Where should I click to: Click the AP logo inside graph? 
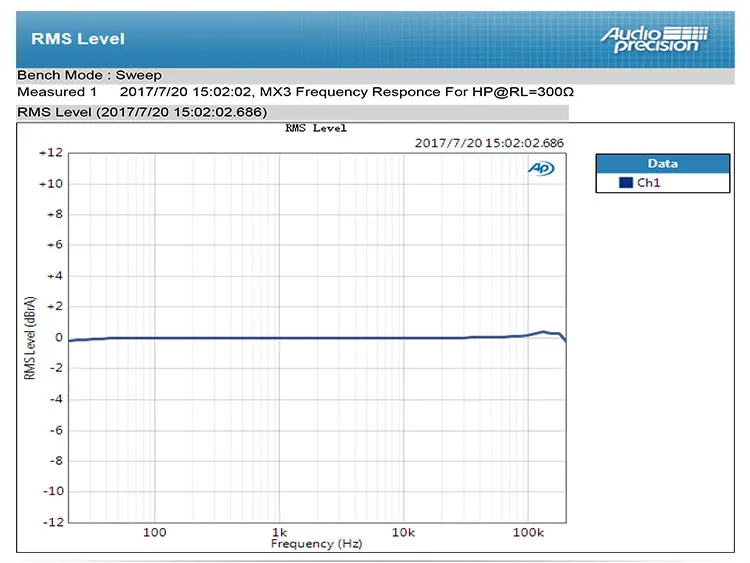[x=541, y=168]
